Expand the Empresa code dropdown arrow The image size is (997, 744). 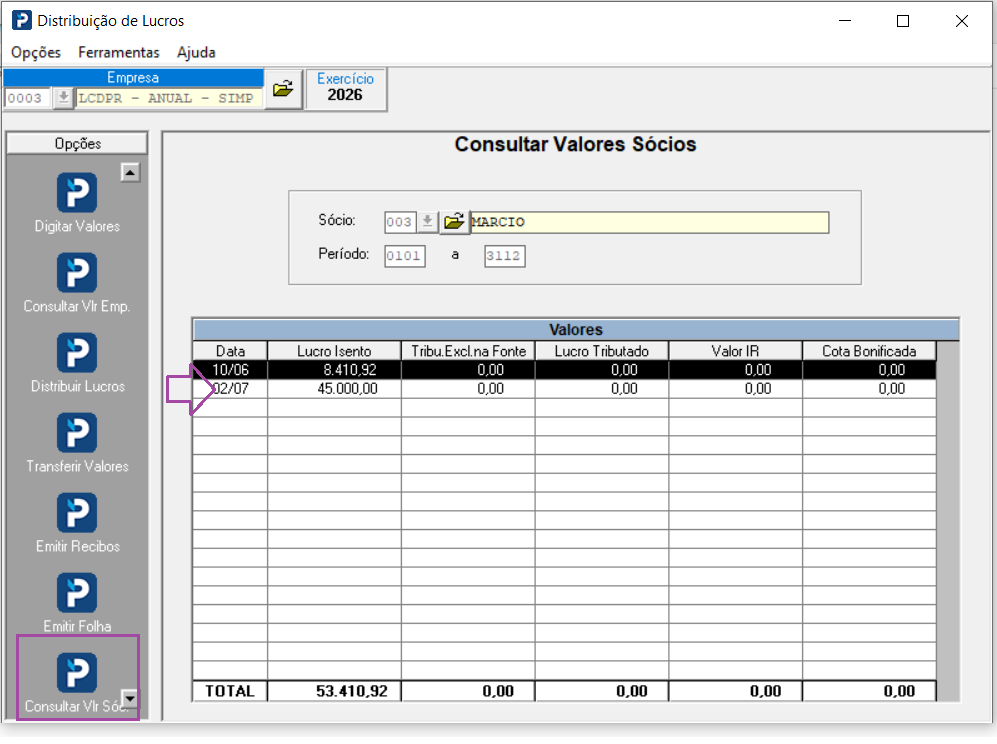click(63, 99)
